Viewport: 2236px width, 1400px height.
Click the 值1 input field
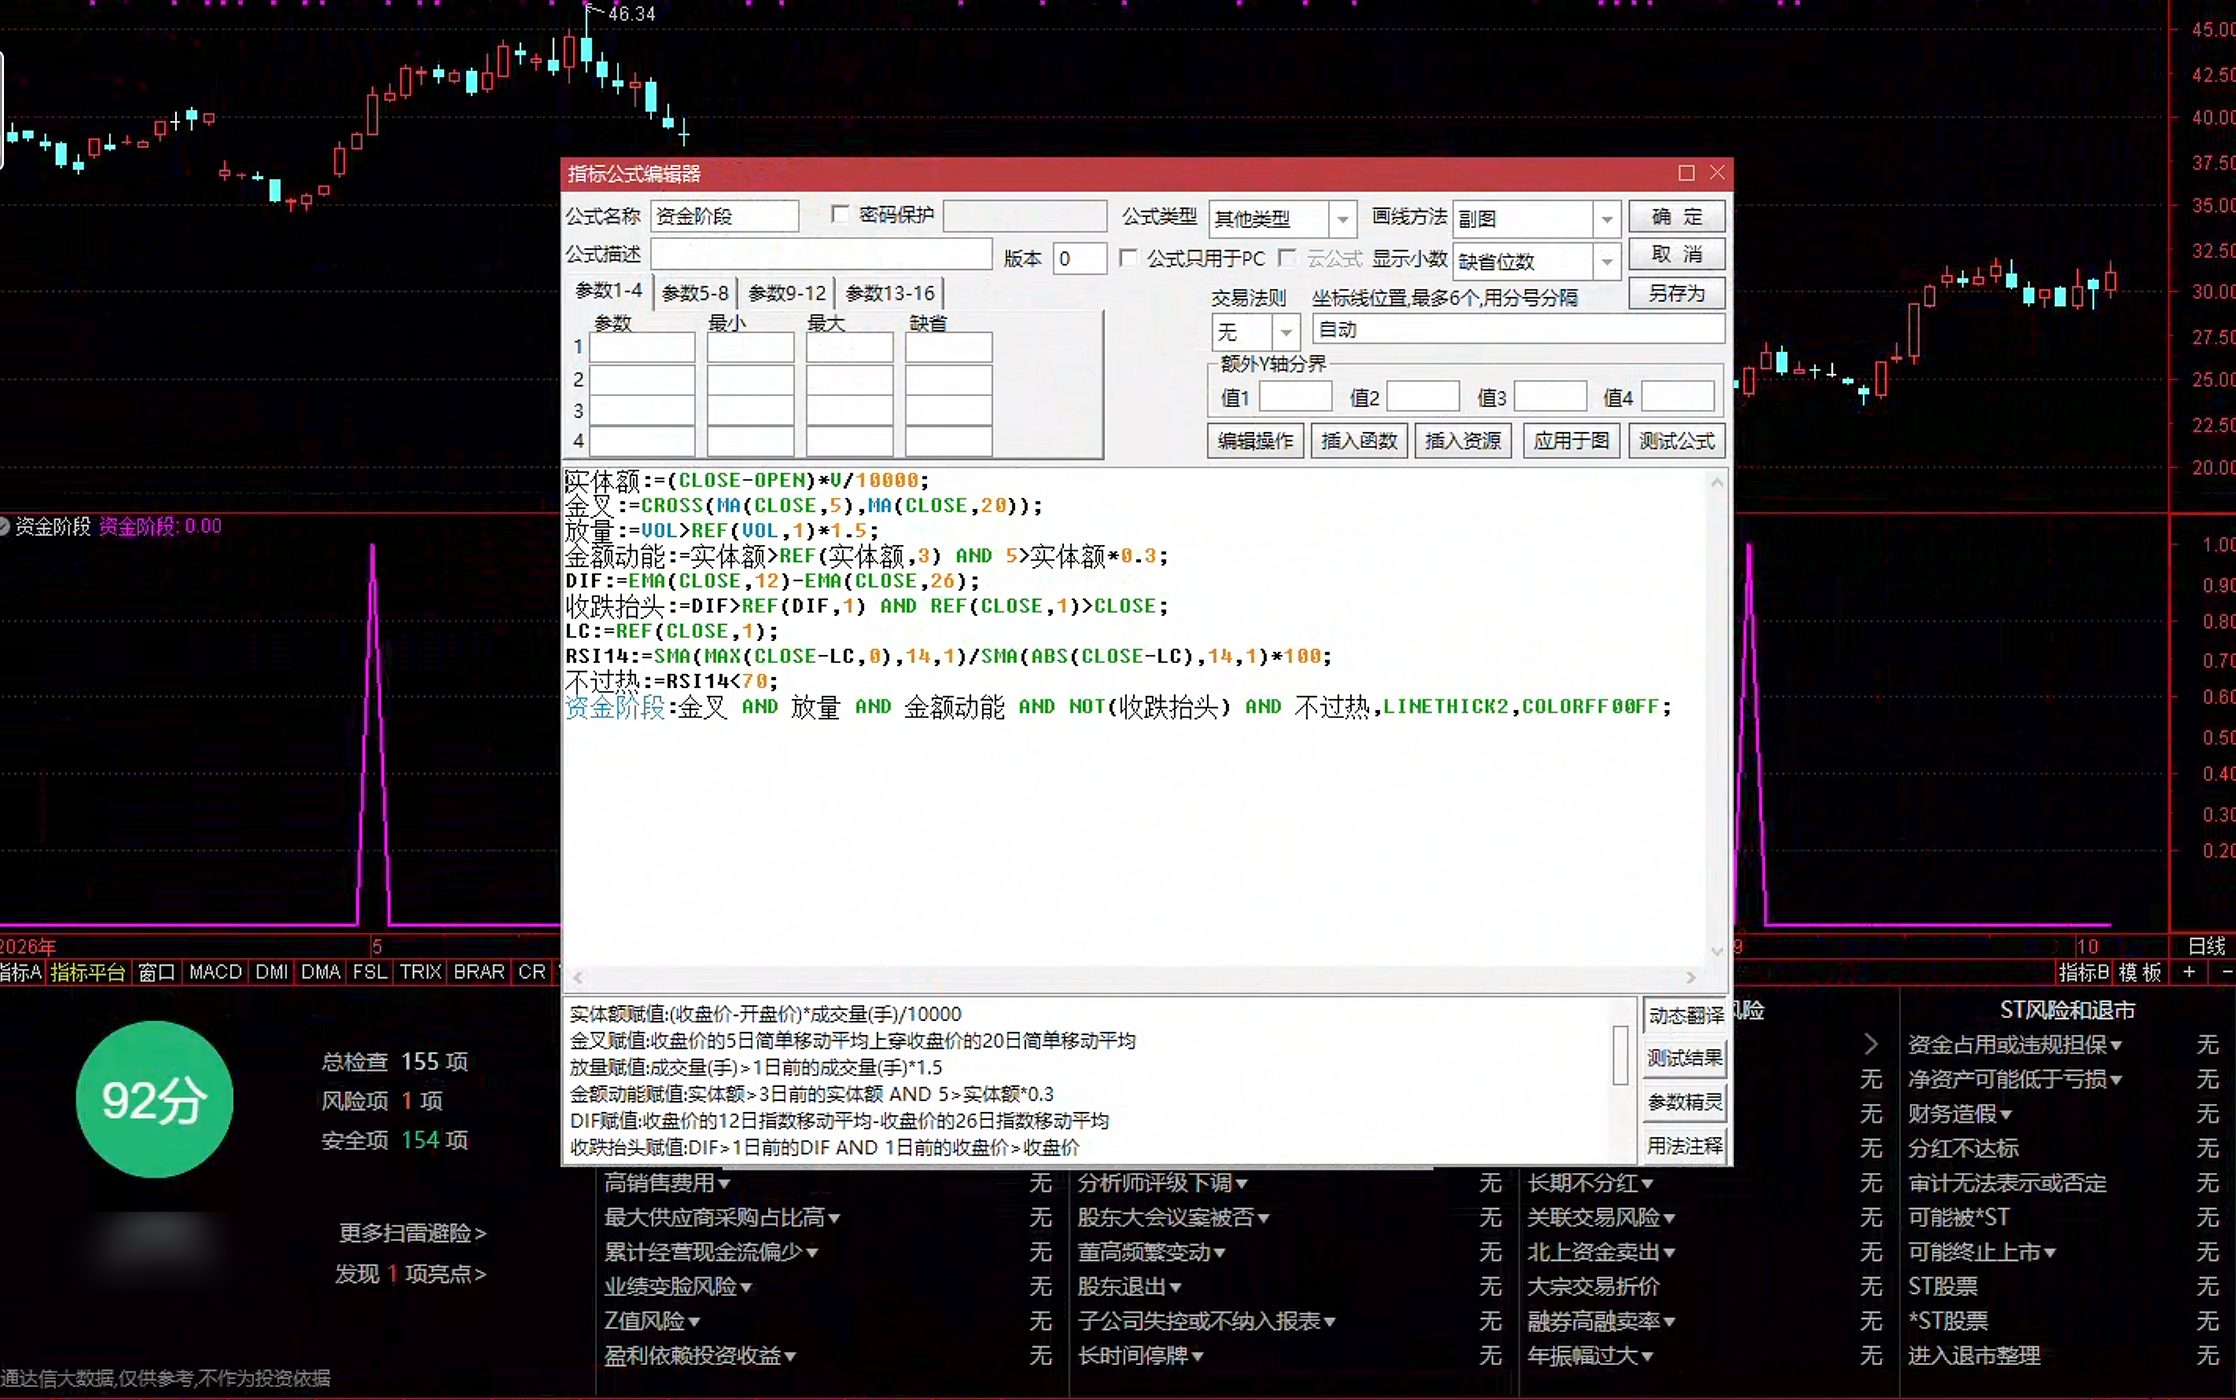(1295, 397)
